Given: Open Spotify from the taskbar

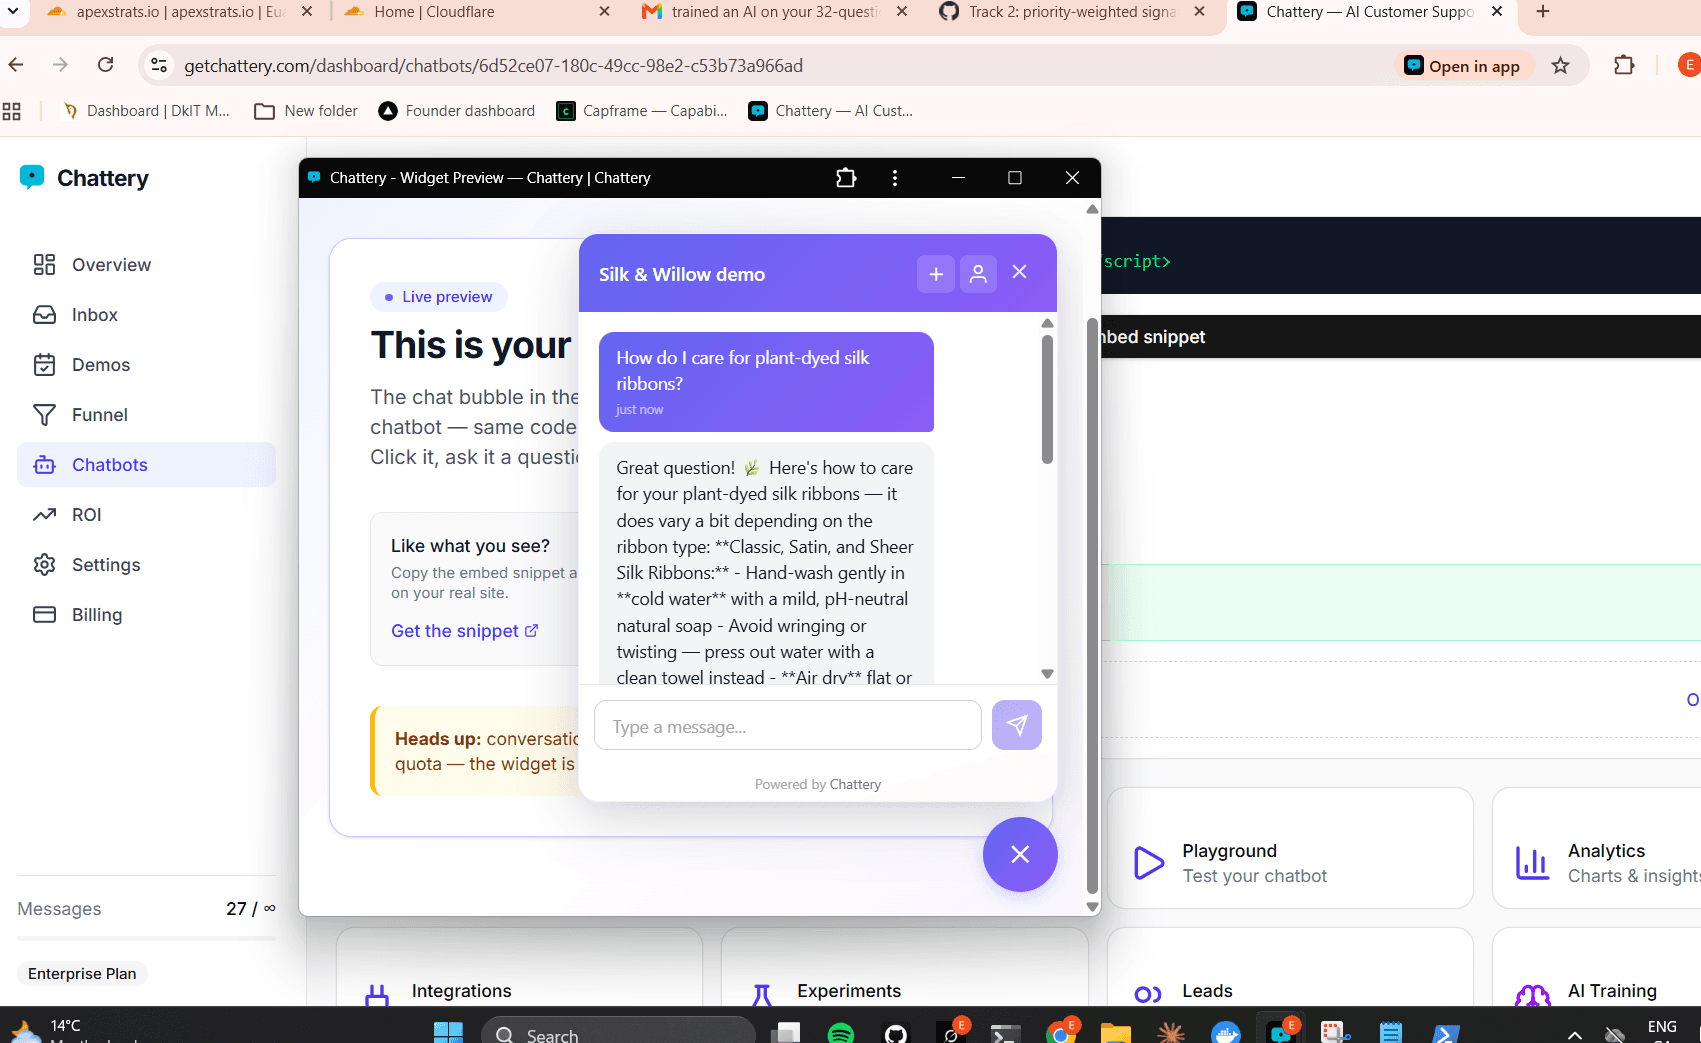Looking at the screenshot, I should [841, 1034].
